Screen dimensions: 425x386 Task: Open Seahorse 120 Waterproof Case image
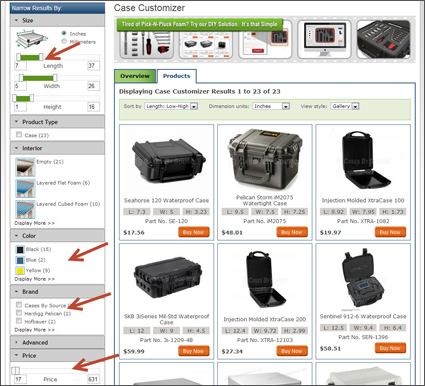click(x=168, y=161)
